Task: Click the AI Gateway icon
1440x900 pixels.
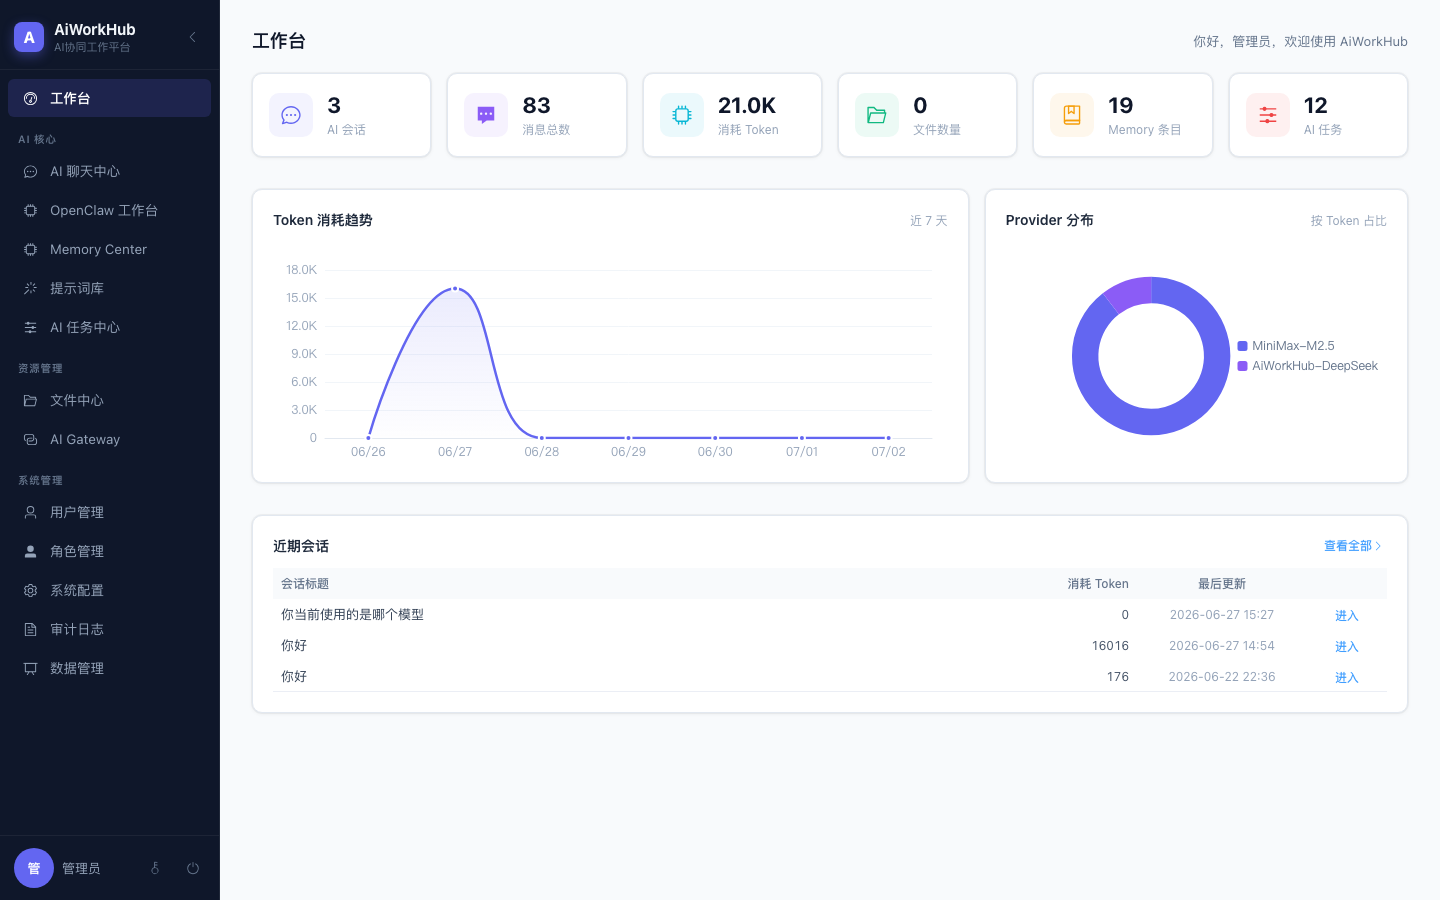Action: (30, 439)
